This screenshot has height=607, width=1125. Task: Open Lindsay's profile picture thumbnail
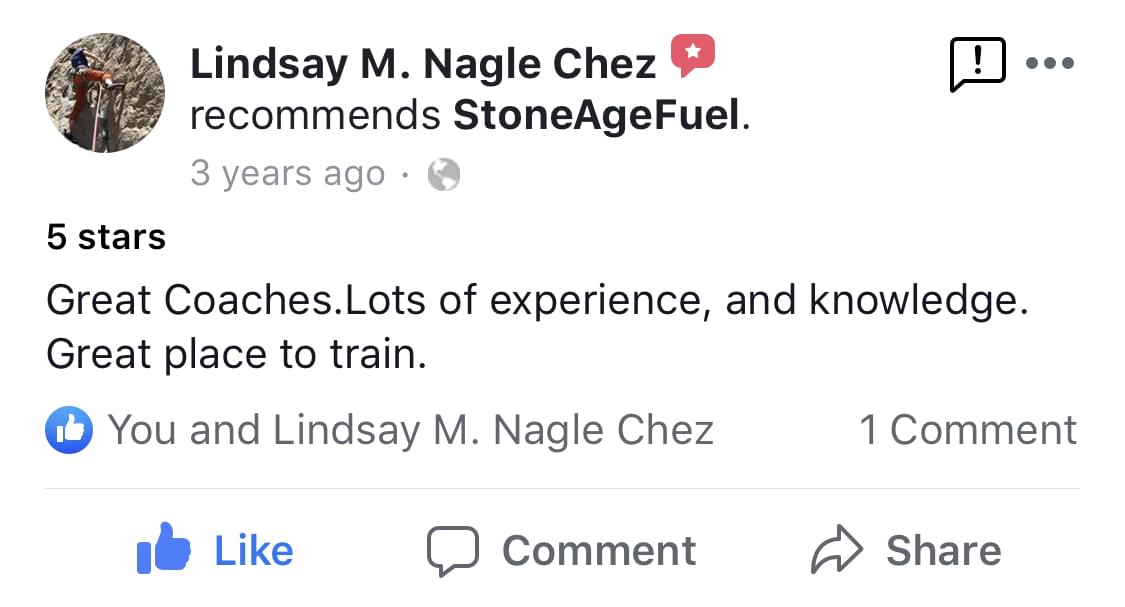(105, 93)
